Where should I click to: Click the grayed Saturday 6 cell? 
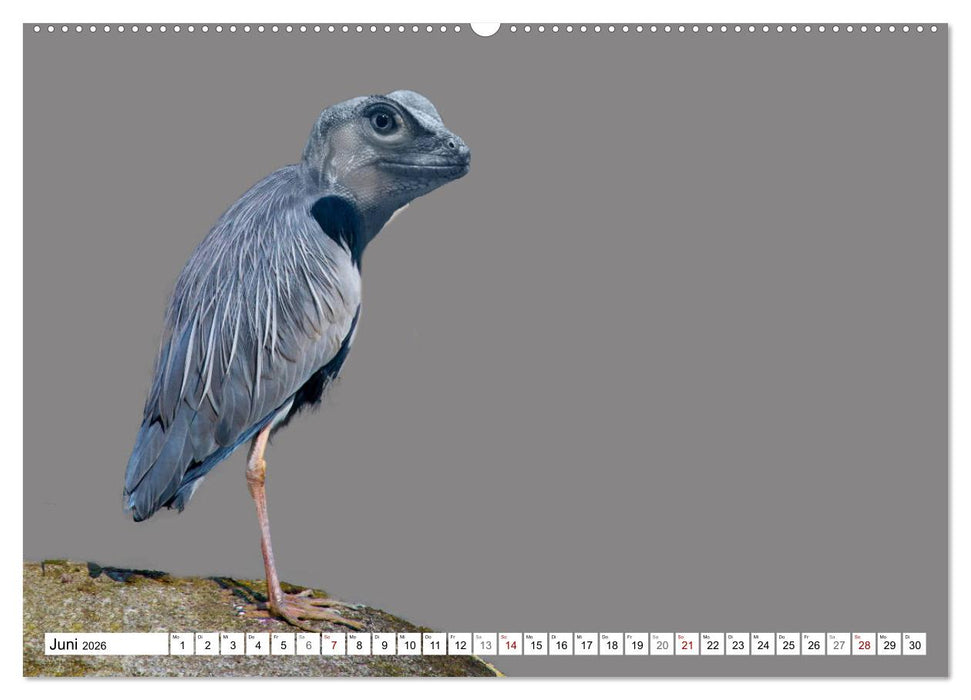pyautogui.click(x=308, y=645)
